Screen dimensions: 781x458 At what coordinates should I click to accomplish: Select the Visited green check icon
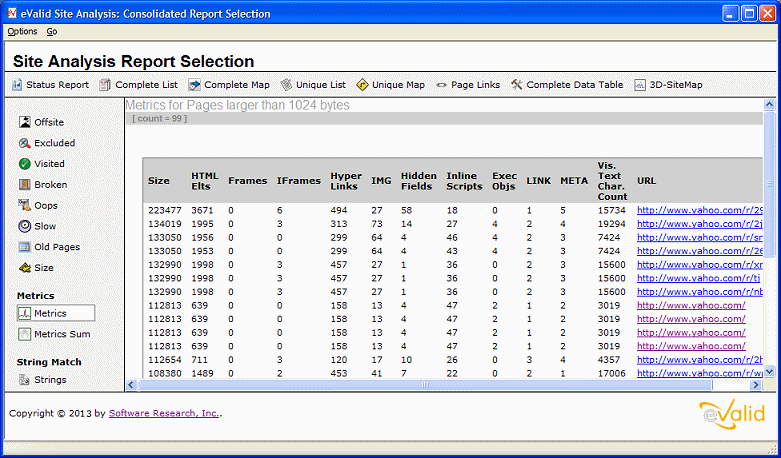point(25,164)
